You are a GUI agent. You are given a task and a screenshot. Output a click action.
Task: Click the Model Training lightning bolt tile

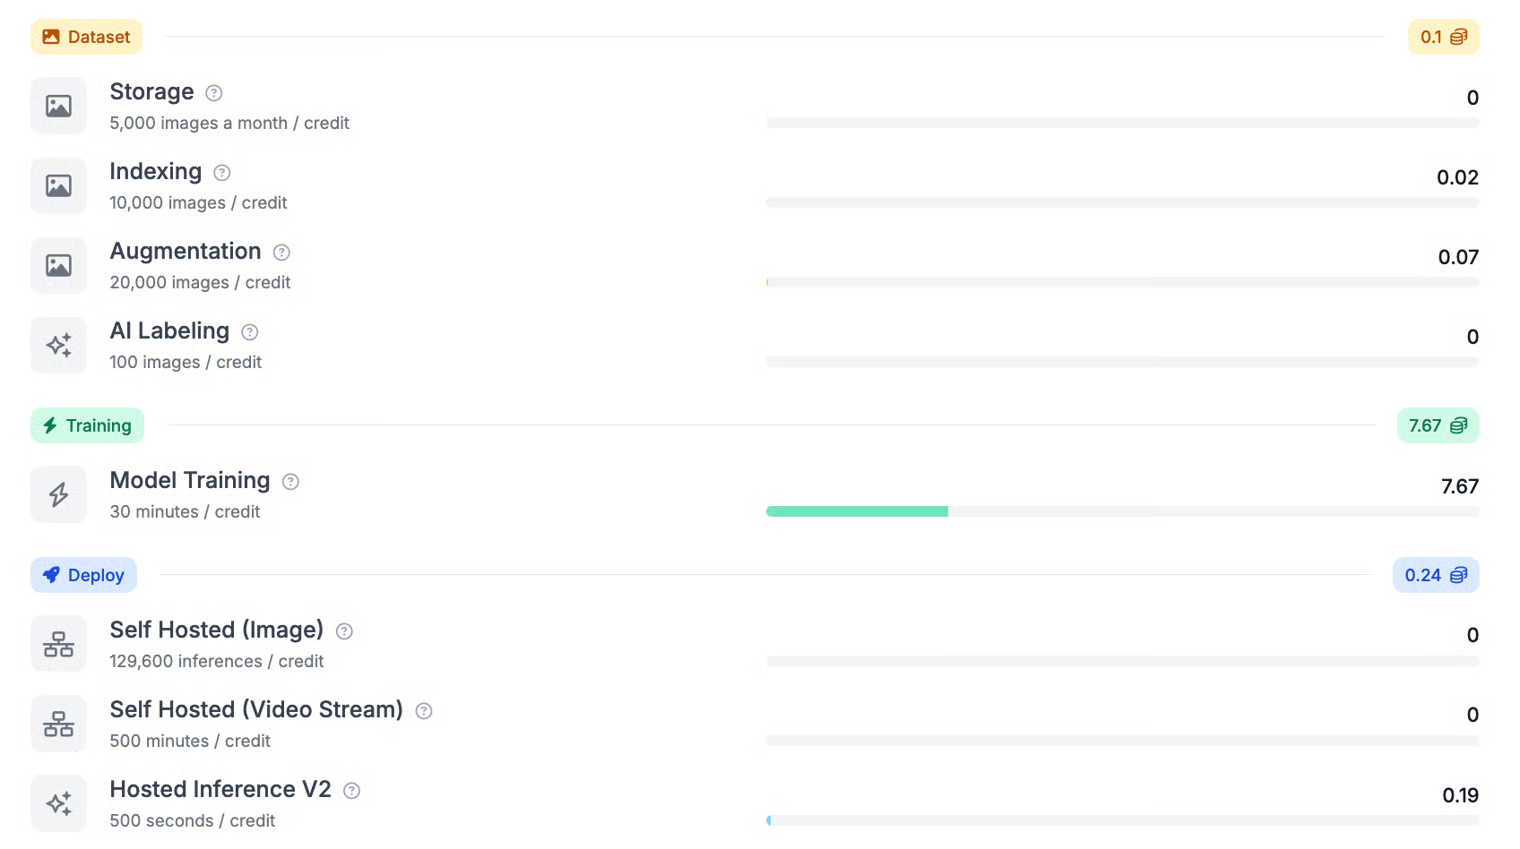[x=59, y=495]
